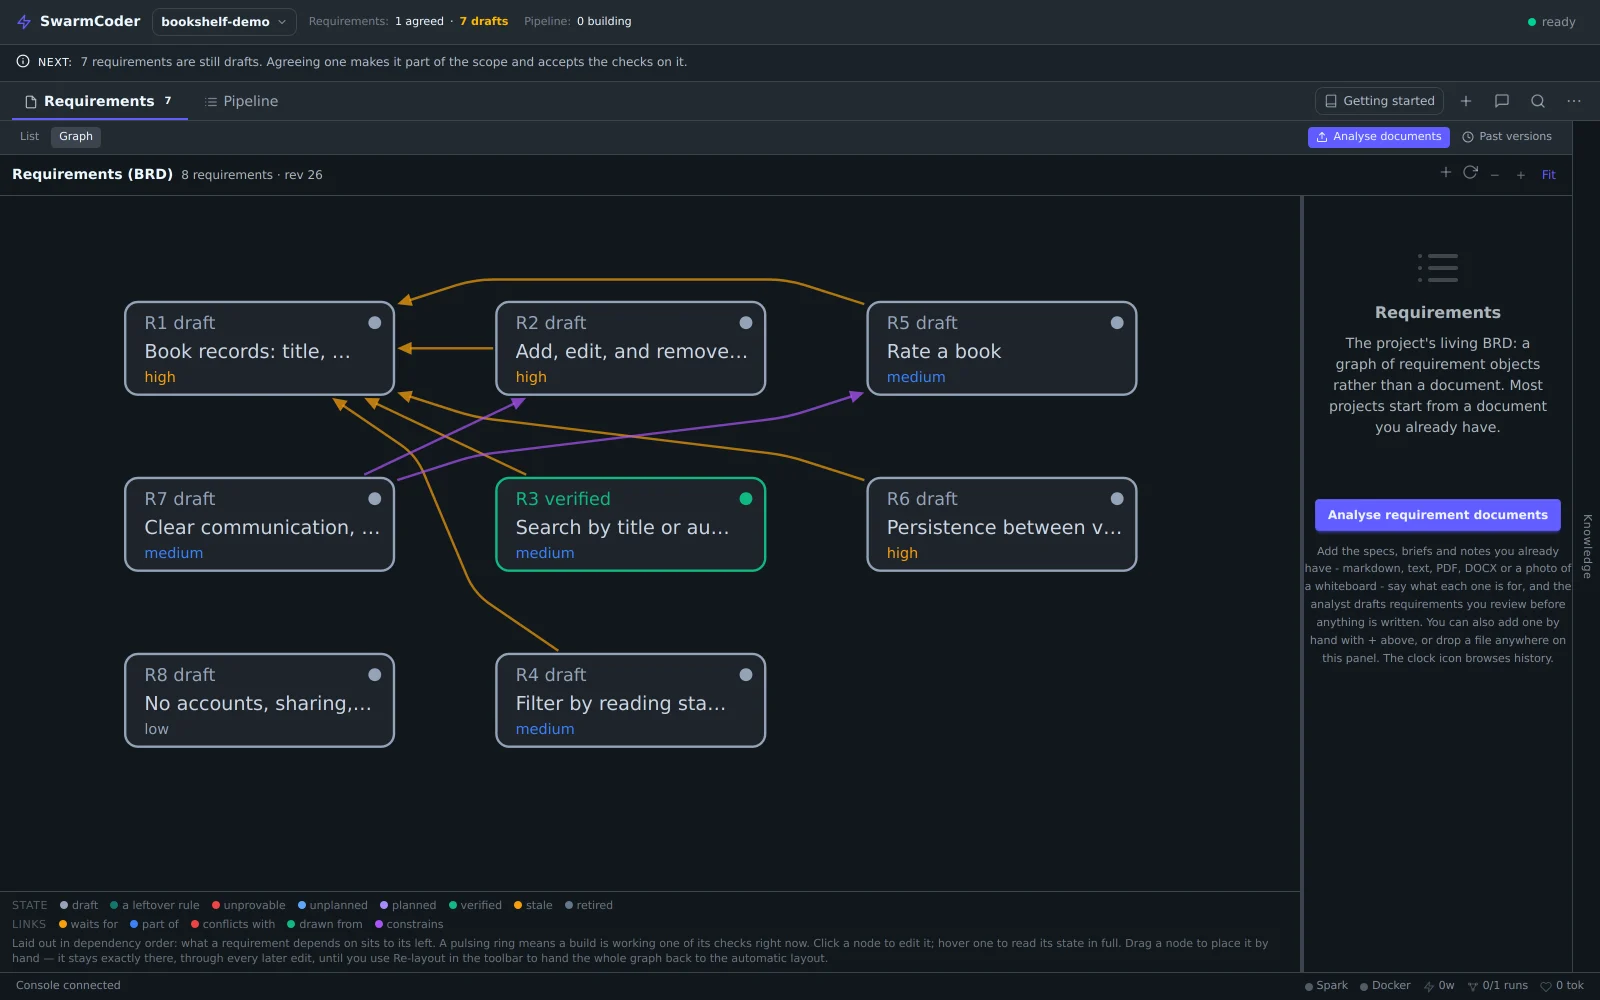Click Analyse requirement documents button
Screen dimensions: 1600x1000
1437,515
